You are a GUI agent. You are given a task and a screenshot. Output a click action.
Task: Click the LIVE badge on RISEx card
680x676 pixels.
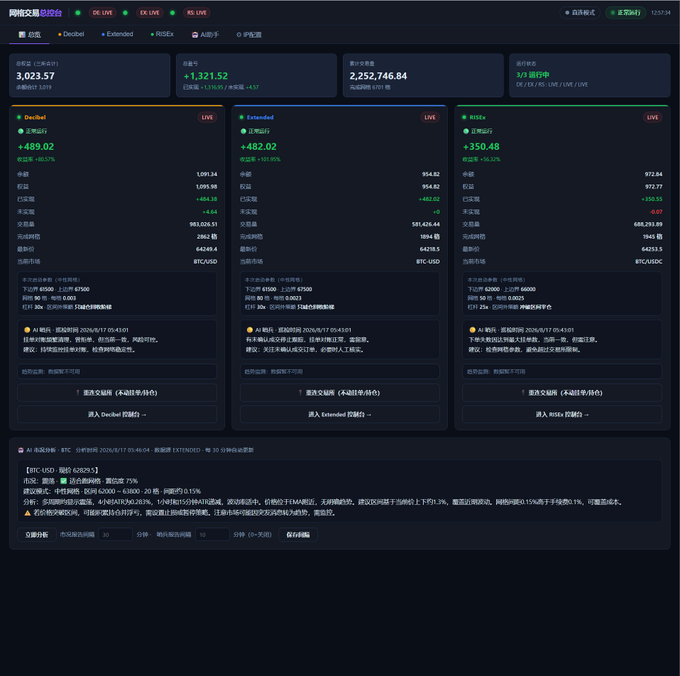coord(652,118)
